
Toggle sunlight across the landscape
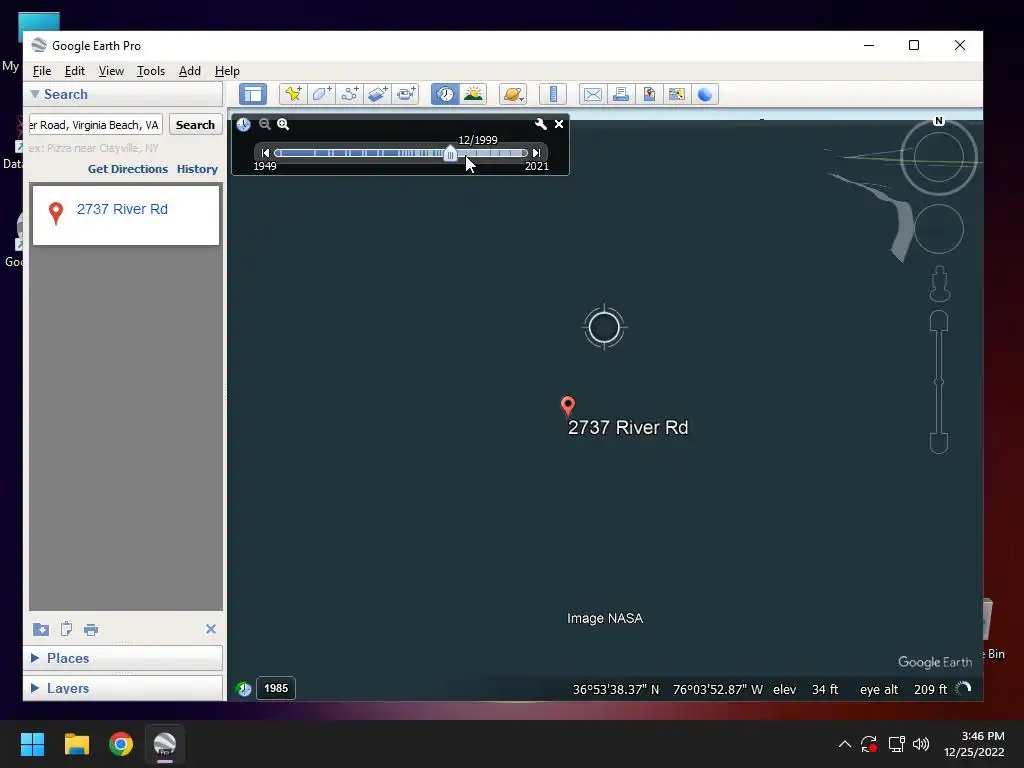(473, 94)
